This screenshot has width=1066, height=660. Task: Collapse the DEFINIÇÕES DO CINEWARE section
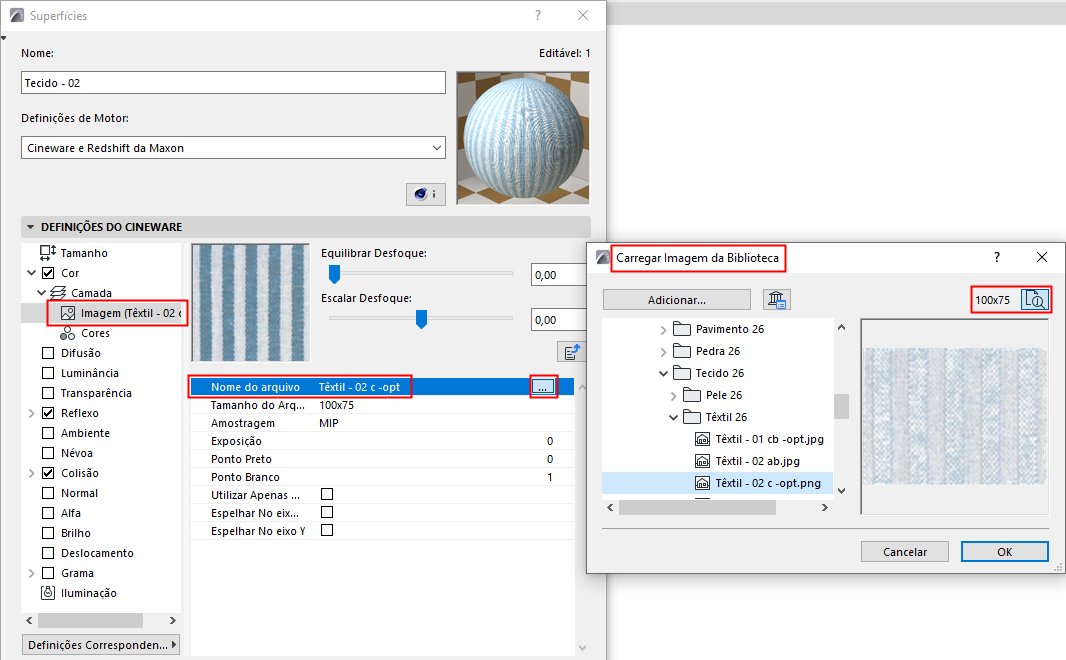point(31,227)
